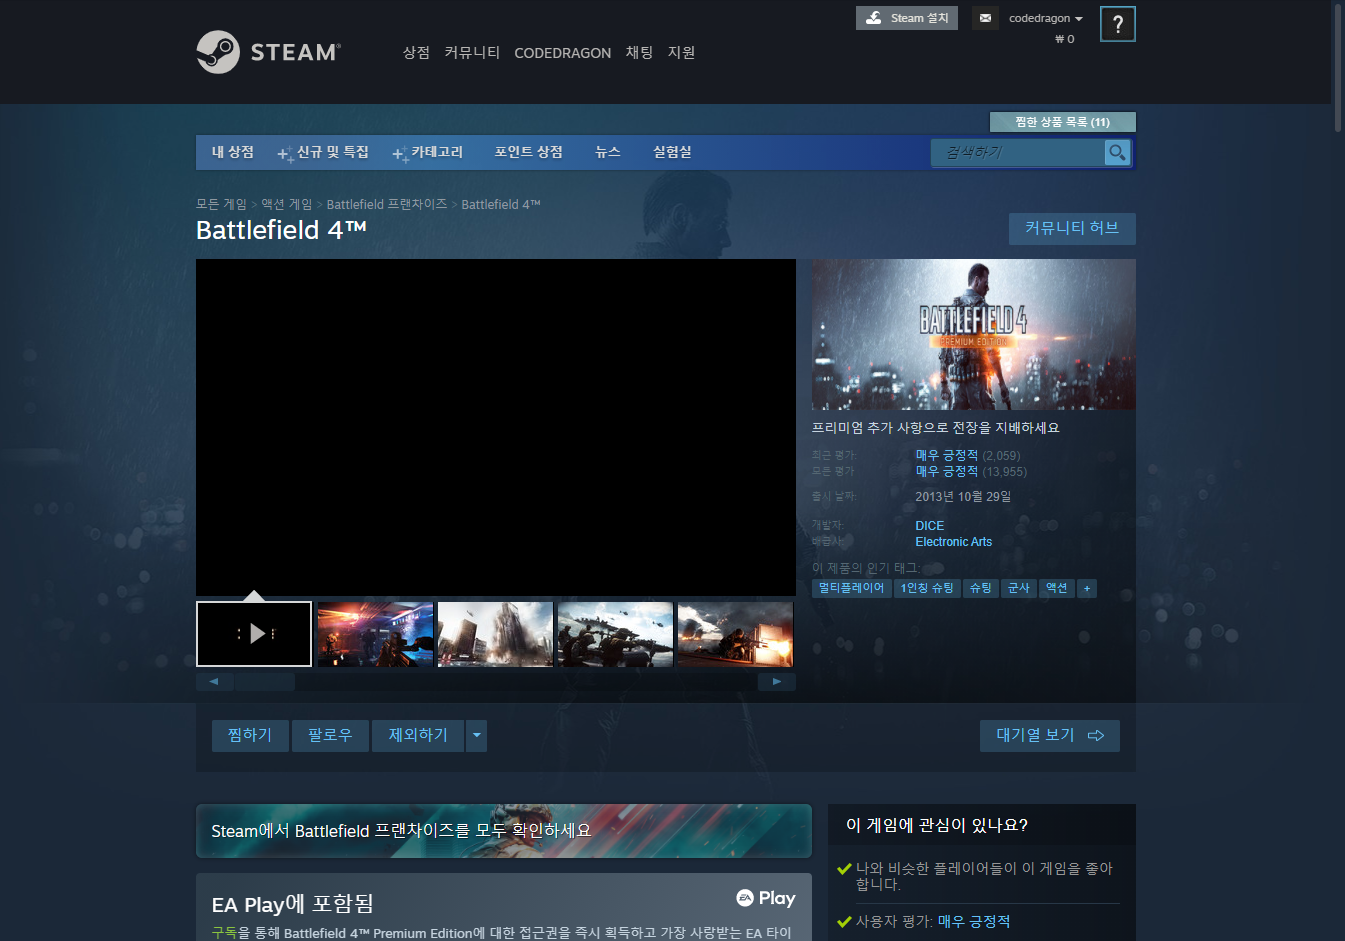Screen dimensions: 1345x941
Task: Open the 채팅 chat menu
Action: [639, 53]
